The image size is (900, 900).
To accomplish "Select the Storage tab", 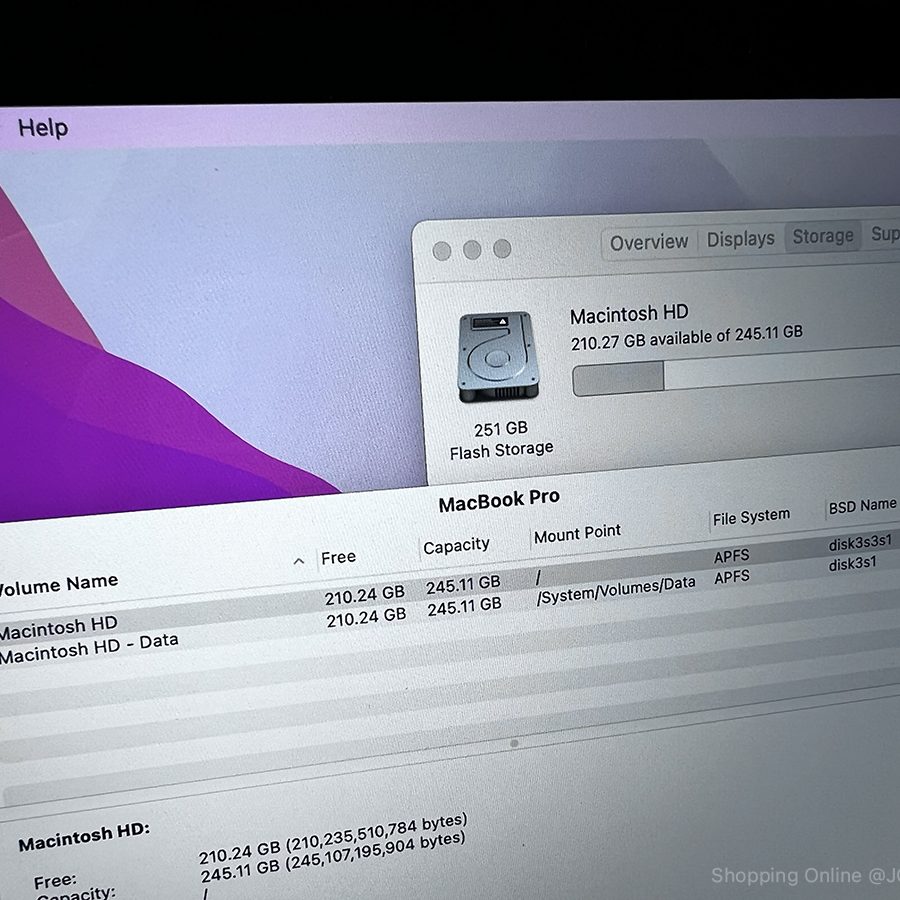I will 823,236.
